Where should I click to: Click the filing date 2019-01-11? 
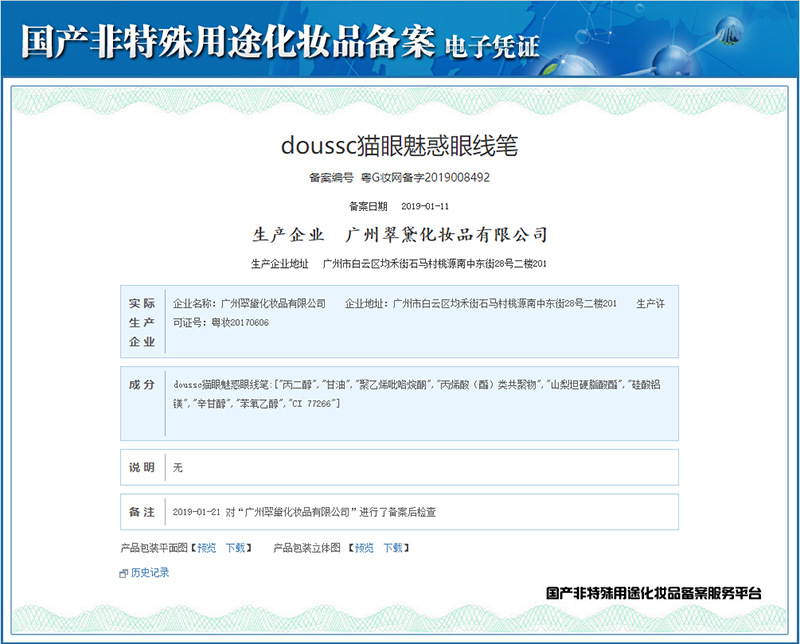click(x=425, y=206)
